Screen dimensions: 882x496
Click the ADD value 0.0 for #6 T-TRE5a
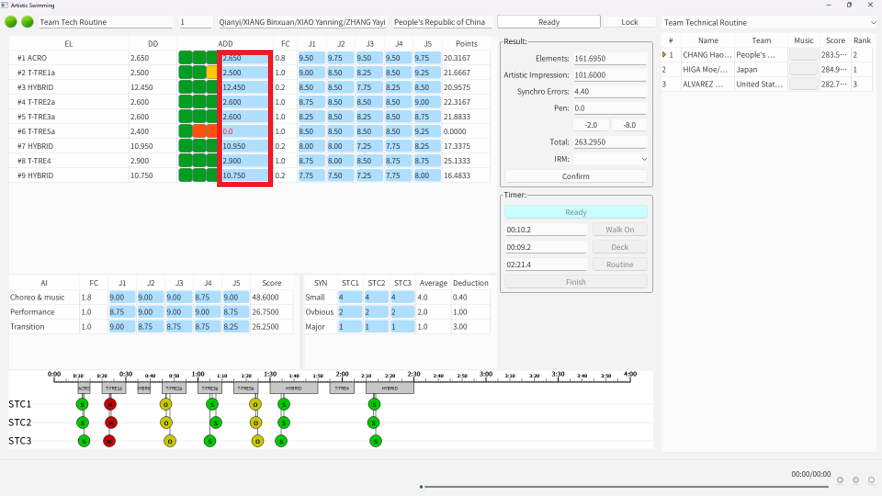(x=245, y=131)
